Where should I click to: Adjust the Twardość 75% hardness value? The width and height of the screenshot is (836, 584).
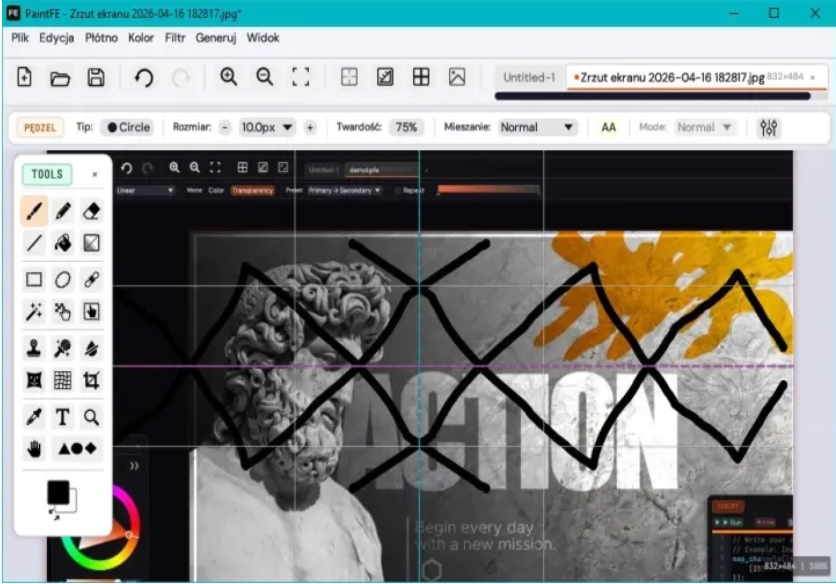click(x=406, y=127)
